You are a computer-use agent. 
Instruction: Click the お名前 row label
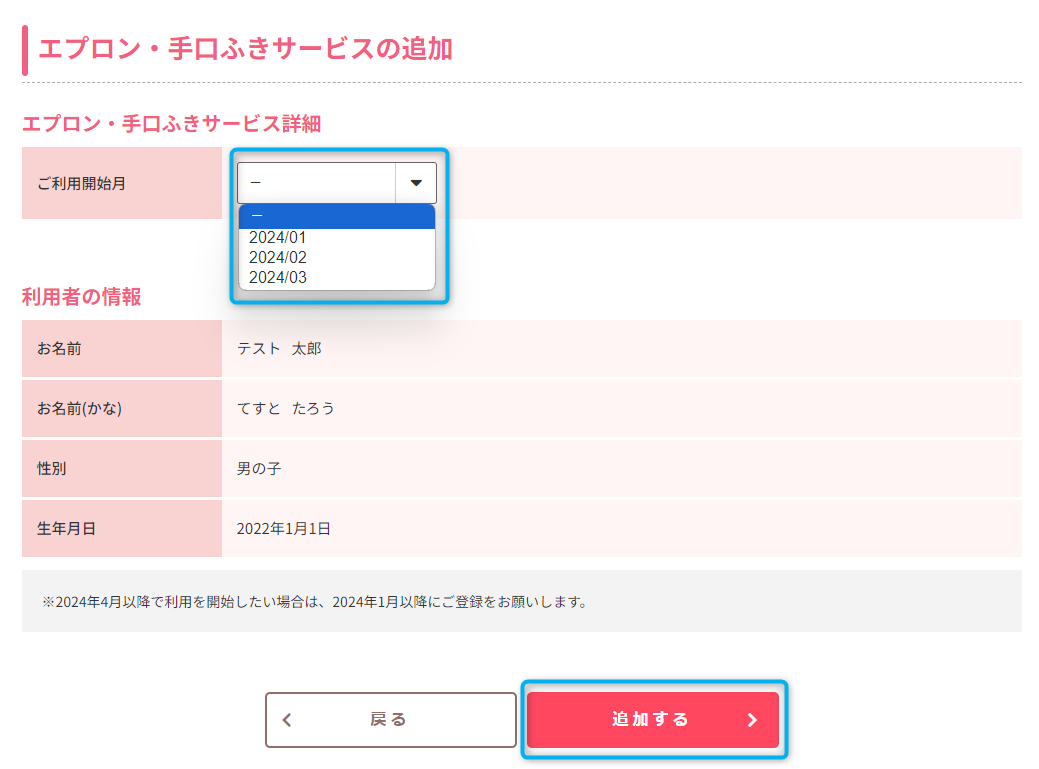coord(60,349)
